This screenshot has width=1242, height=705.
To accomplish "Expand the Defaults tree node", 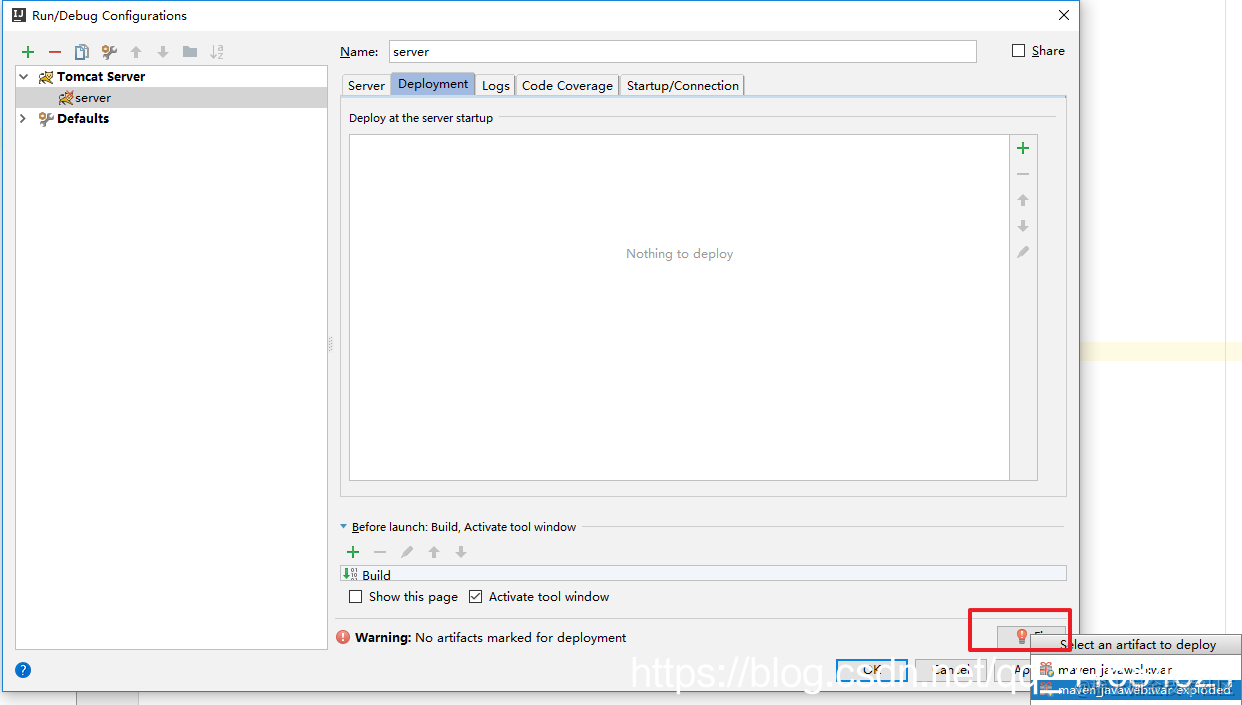I will click(x=24, y=119).
